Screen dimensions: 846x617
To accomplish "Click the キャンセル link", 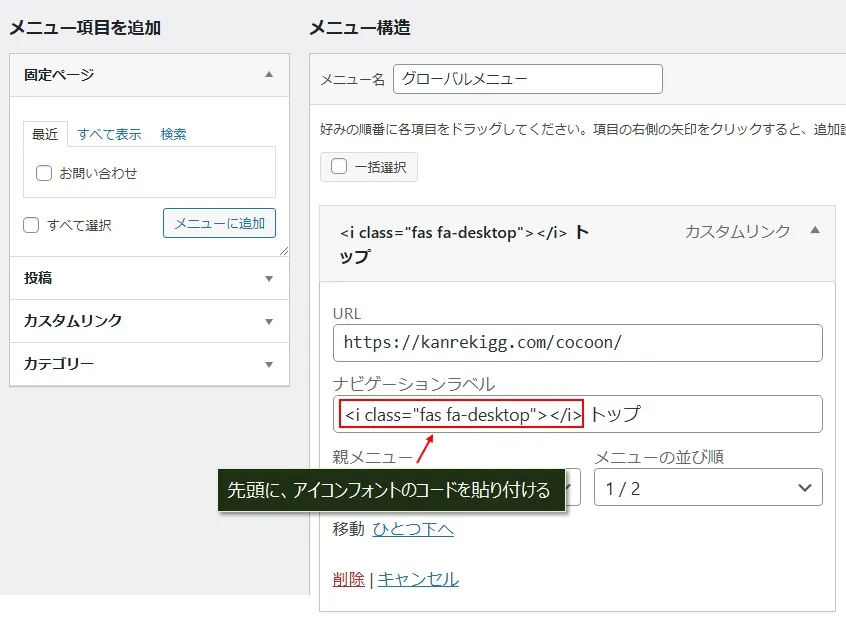I will click(418, 579).
